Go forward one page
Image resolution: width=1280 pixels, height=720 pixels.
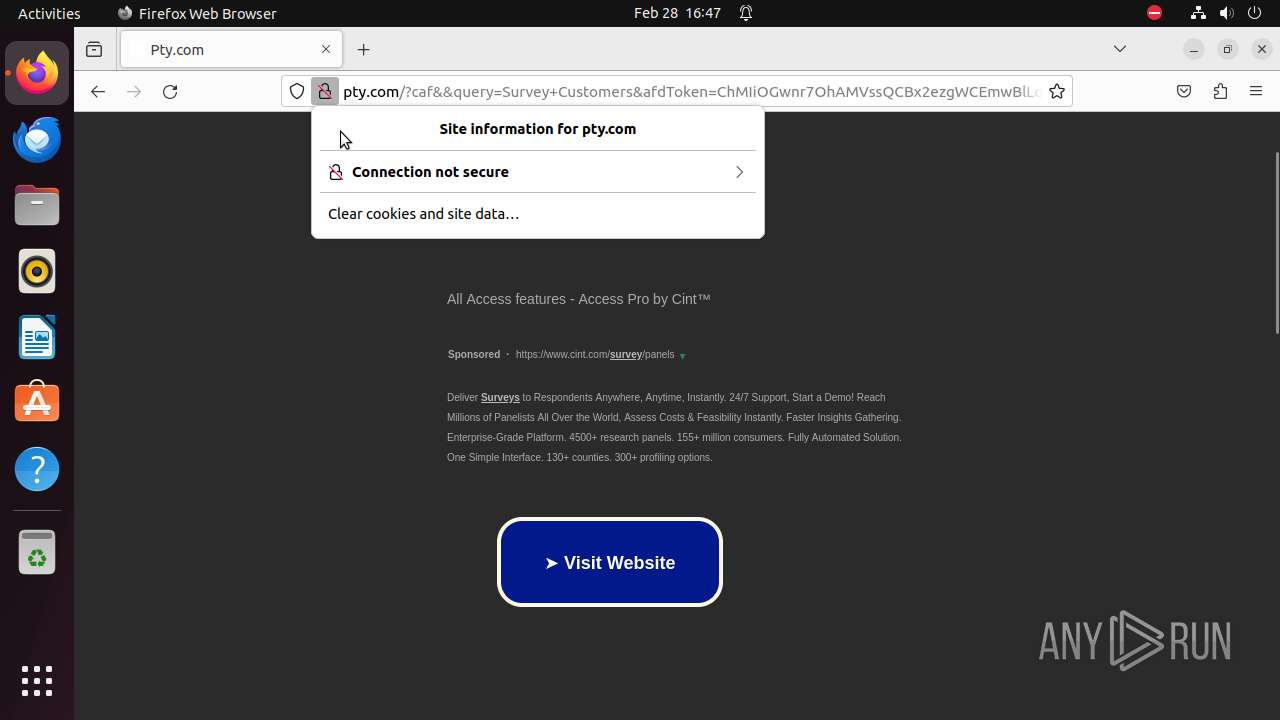coord(134,91)
